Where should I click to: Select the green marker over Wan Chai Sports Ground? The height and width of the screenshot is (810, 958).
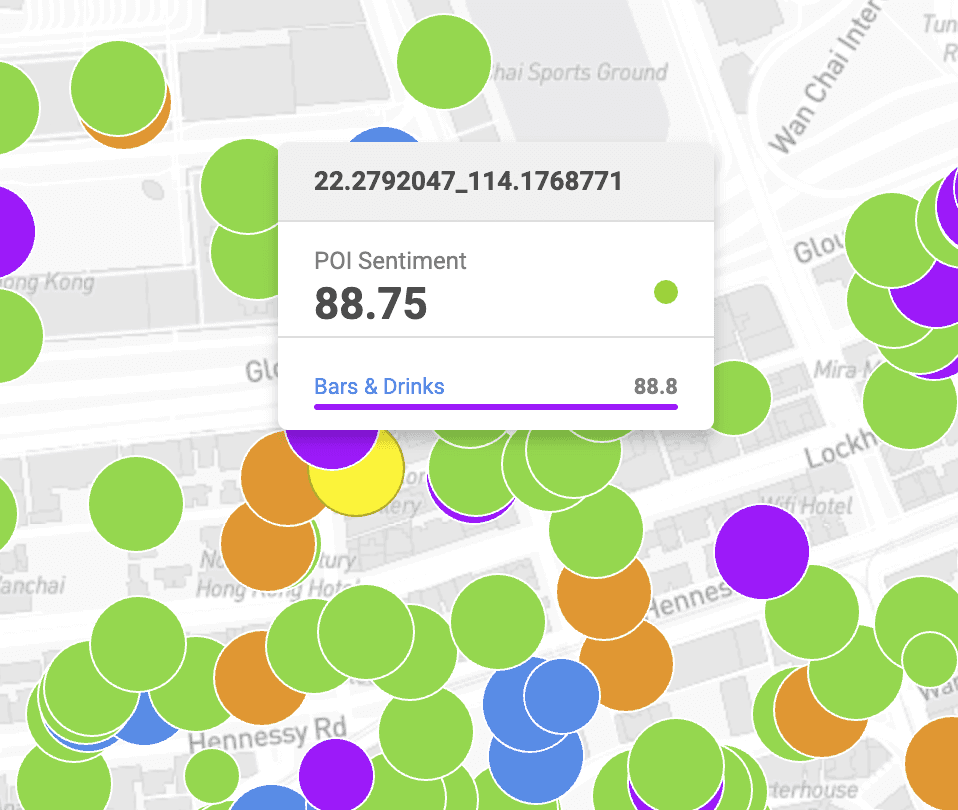[444, 60]
